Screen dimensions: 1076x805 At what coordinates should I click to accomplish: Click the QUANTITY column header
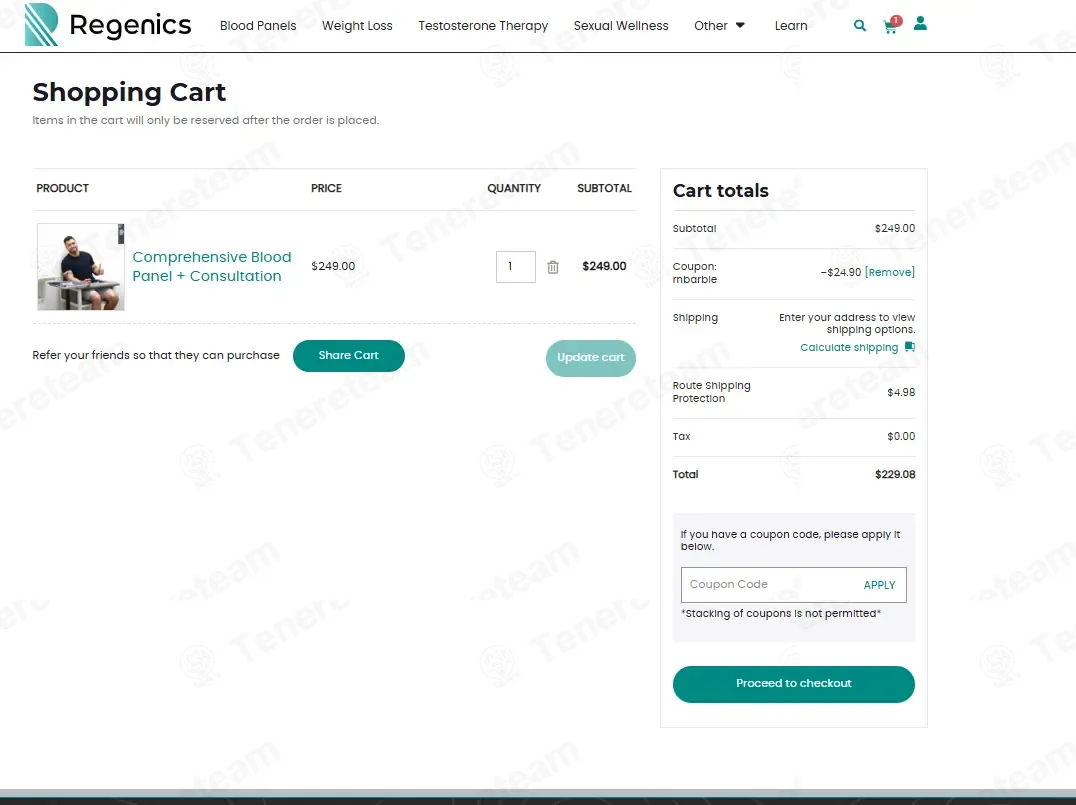[x=514, y=188]
